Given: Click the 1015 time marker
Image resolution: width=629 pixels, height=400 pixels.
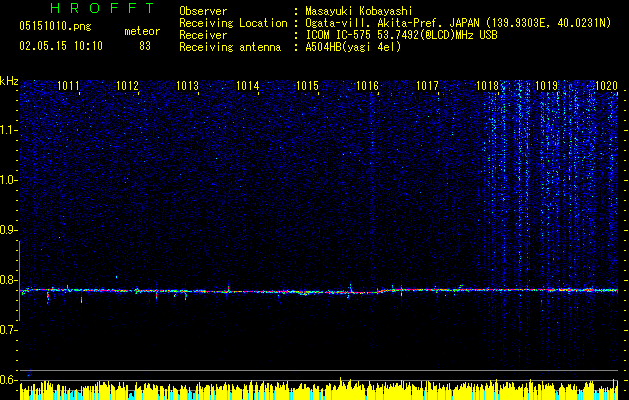Looking at the screenshot, I should tap(307, 85).
